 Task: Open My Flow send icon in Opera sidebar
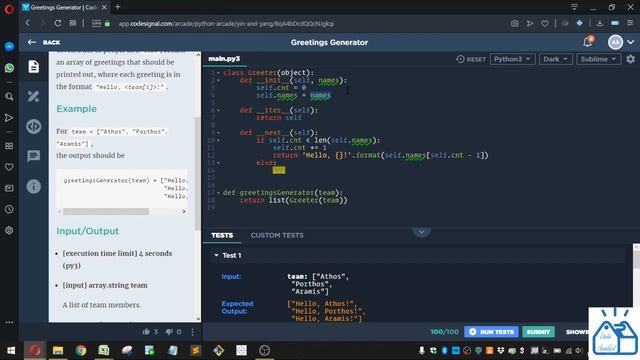[9, 118]
